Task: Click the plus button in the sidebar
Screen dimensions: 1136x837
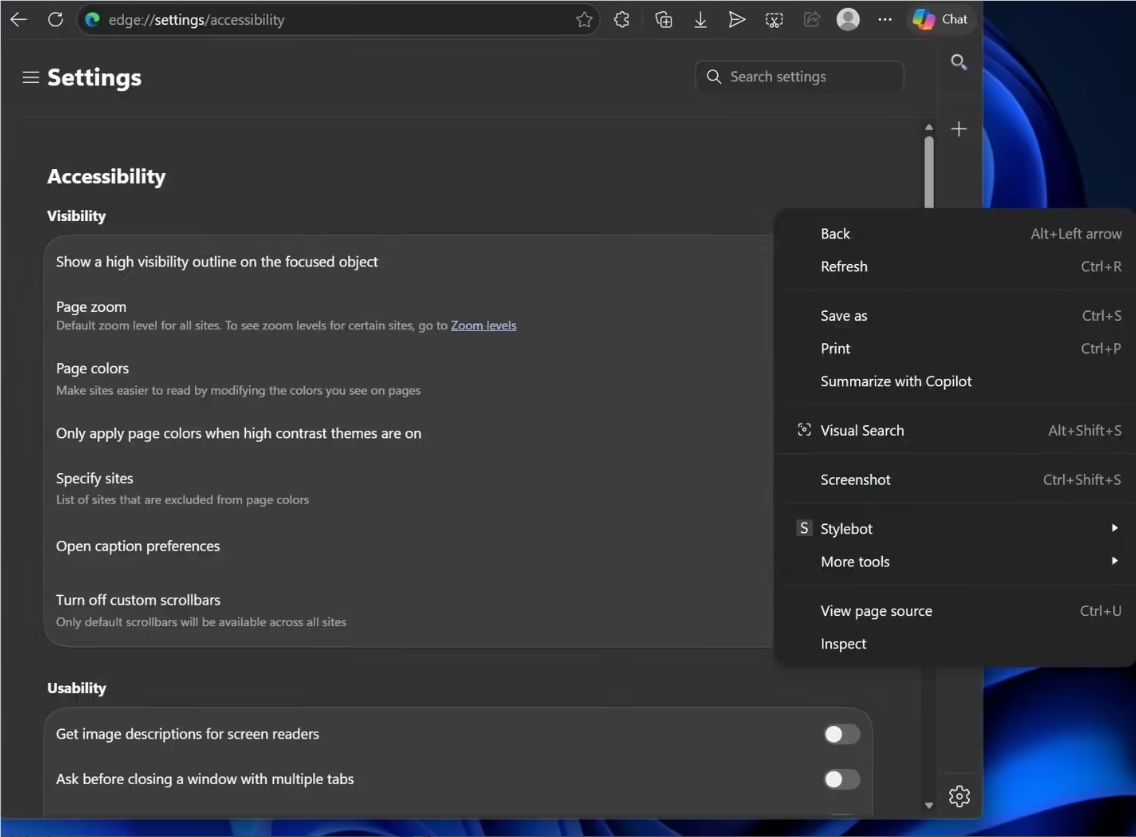Action: click(959, 129)
